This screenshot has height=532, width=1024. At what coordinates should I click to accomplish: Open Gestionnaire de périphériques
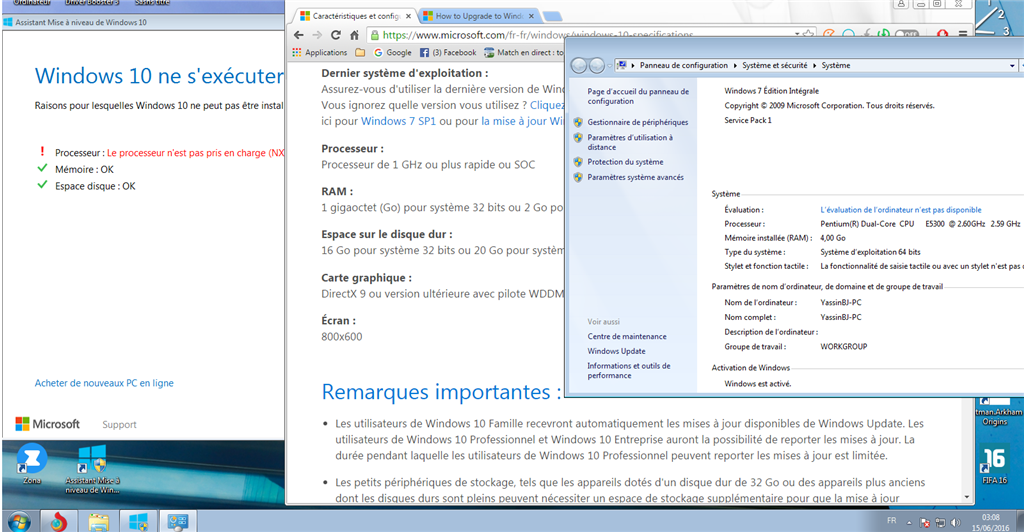637,122
